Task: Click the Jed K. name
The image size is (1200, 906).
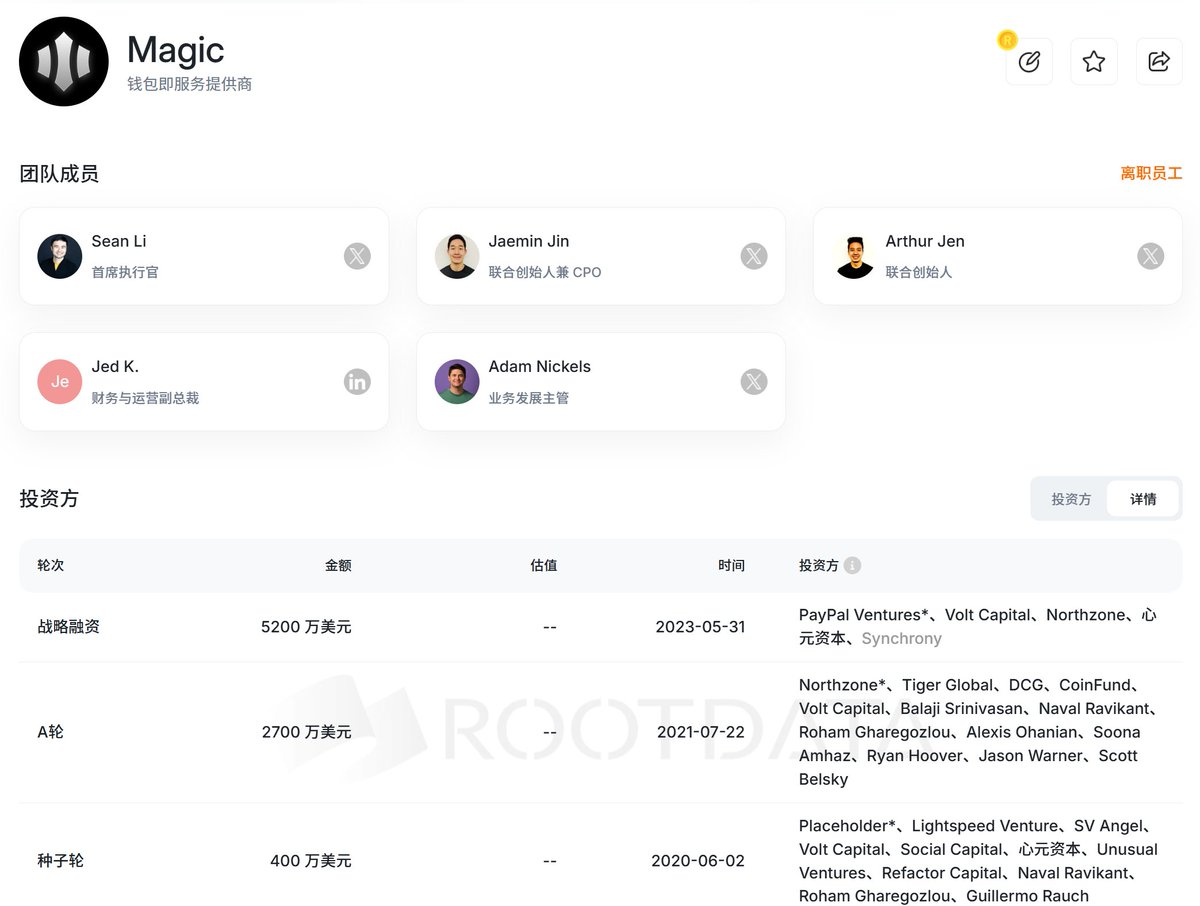Action: click(115, 366)
